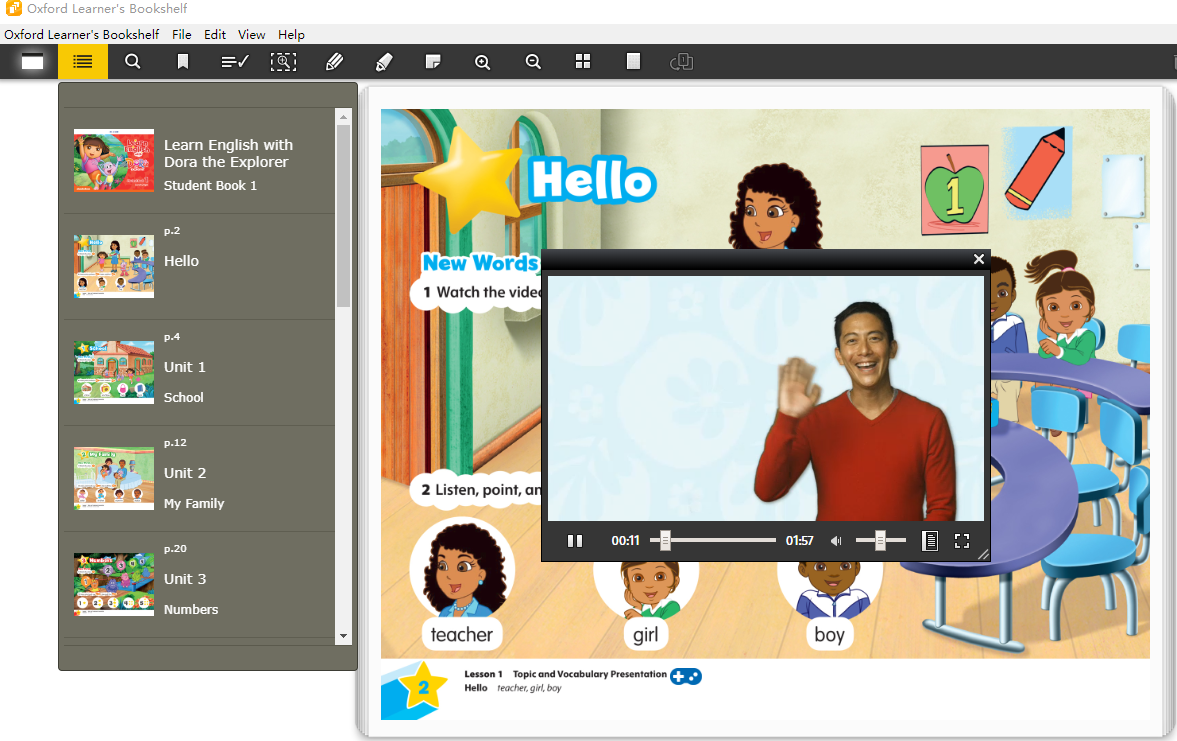The width and height of the screenshot is (1177, 741).
Task: Click the 'girl' word label
Action: pyautogui.click(x=646, y=635)
